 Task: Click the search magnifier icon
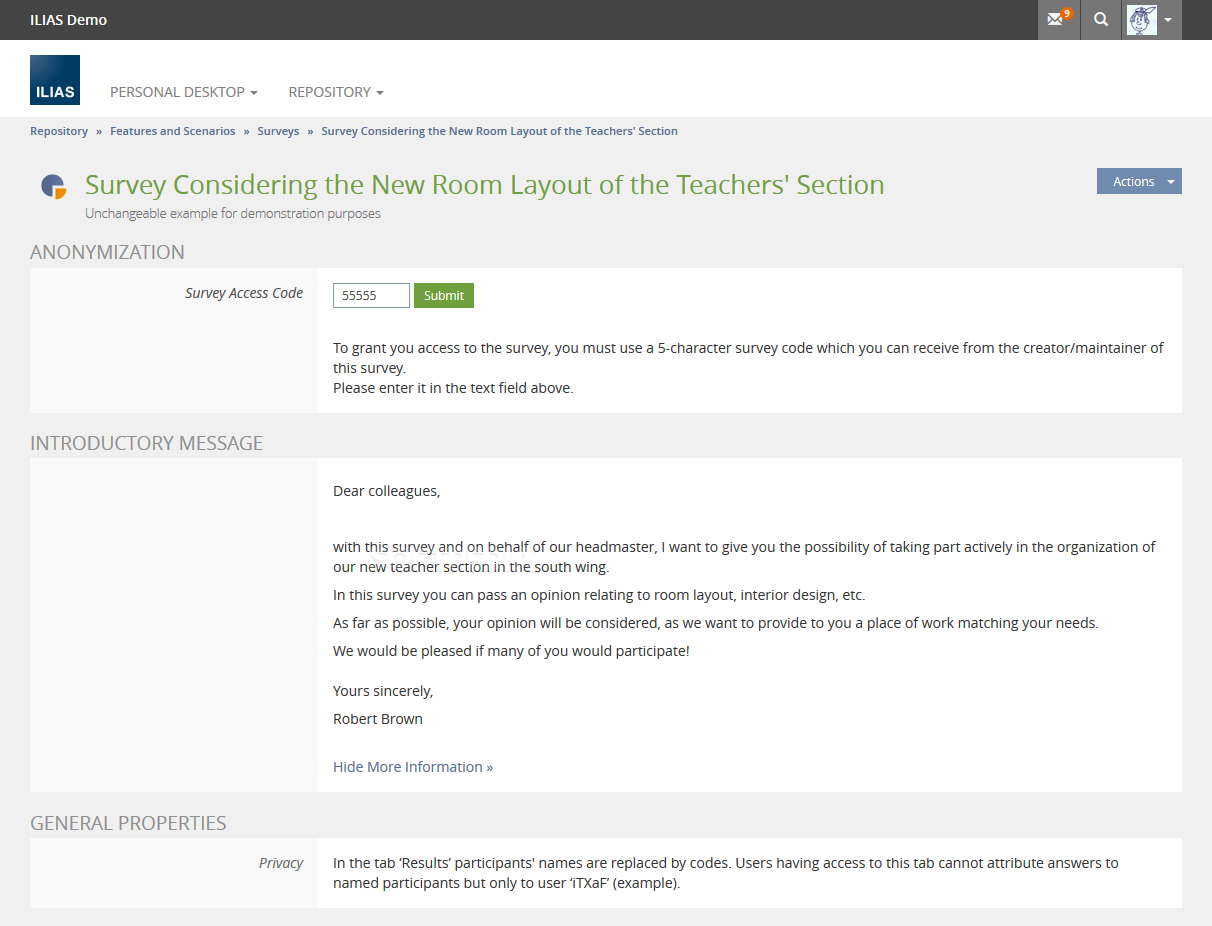[1101, 19]
